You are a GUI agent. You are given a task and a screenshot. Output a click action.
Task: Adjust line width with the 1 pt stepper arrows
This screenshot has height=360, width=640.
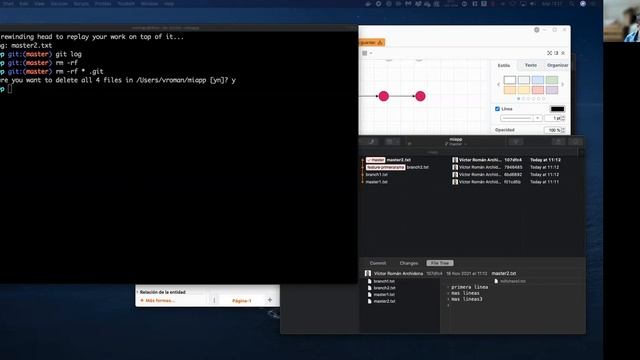[563, 118]
